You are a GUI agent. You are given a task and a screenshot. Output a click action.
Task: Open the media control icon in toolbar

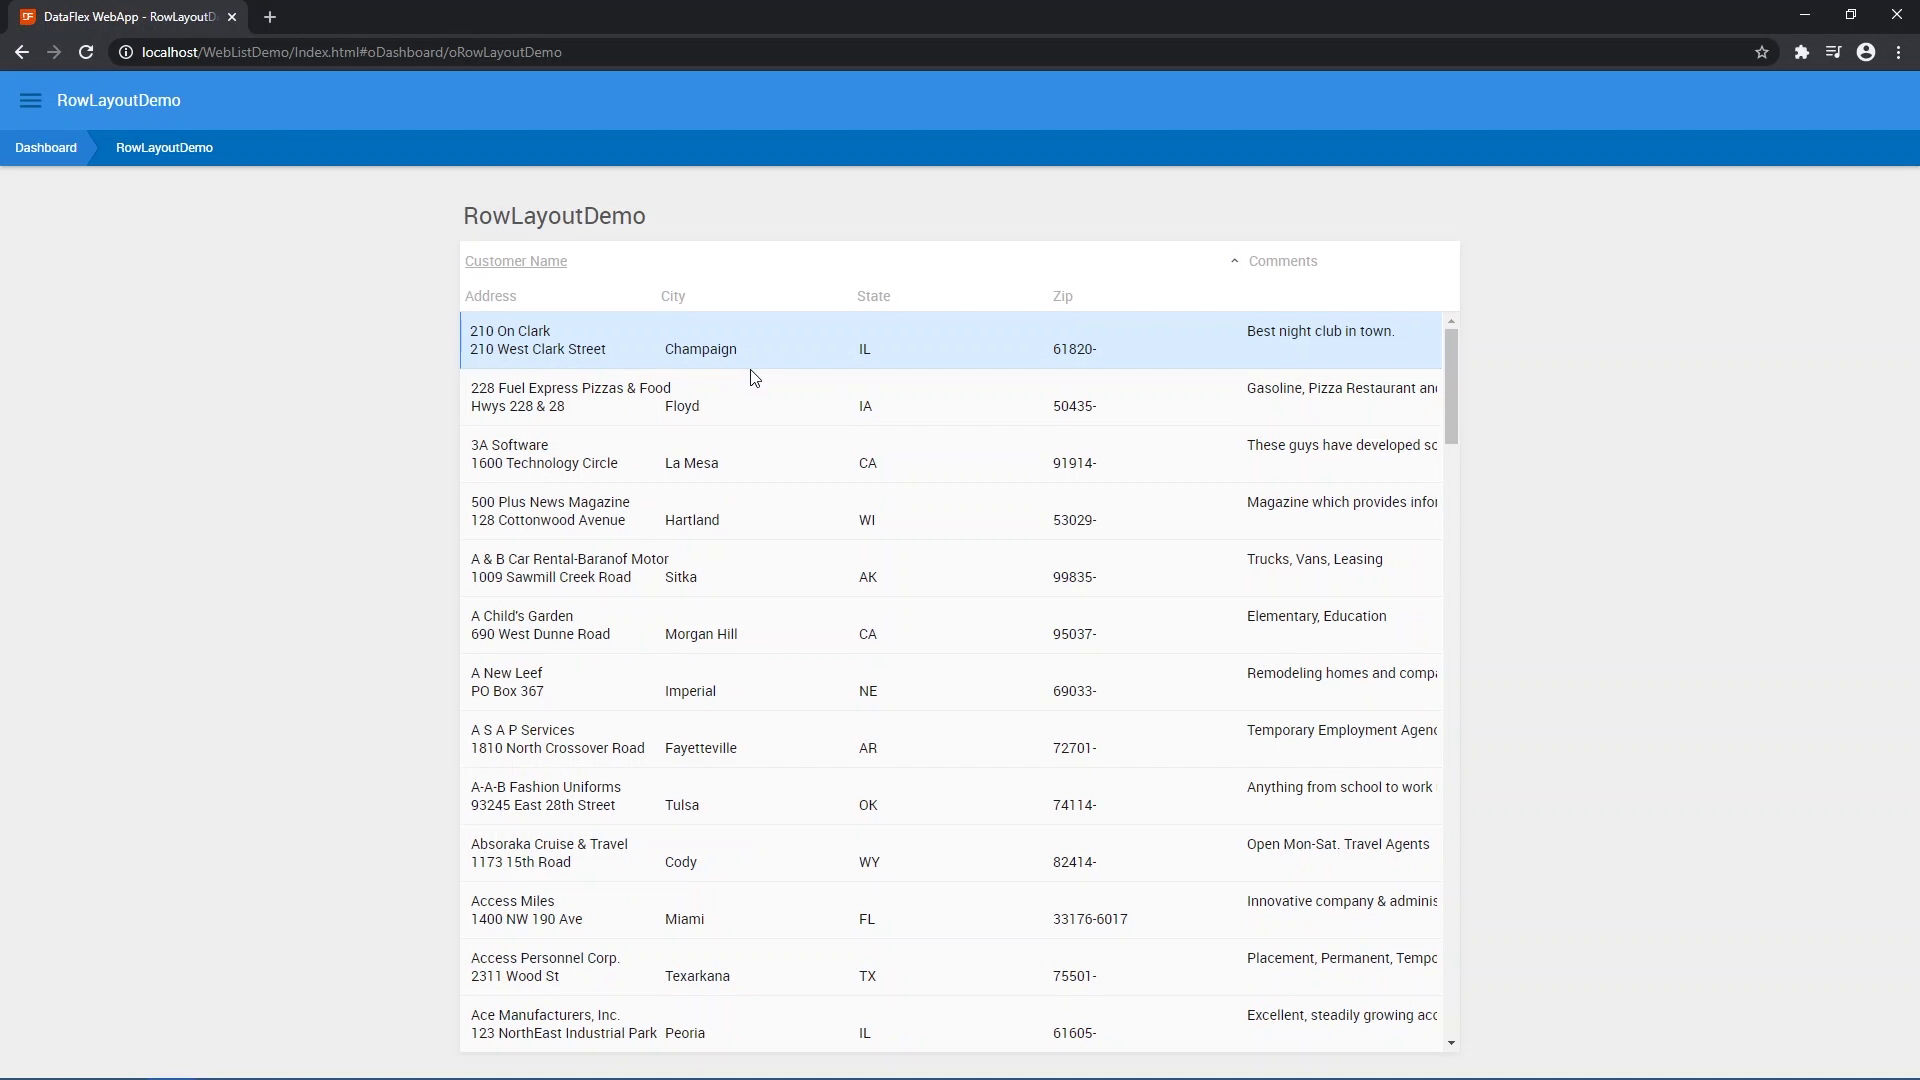1833,52
